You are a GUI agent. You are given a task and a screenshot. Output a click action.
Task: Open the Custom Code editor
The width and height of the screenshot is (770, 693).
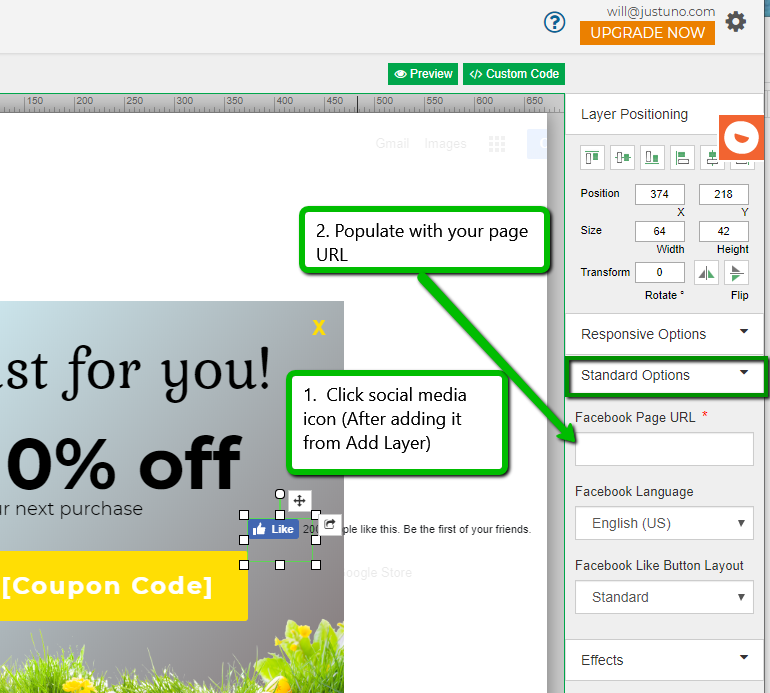[x=514, y=74]
